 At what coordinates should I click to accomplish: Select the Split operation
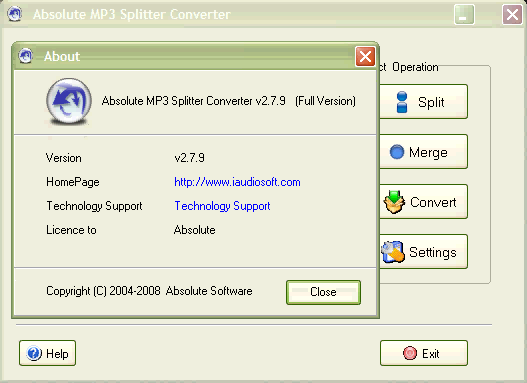coord(423,102)
